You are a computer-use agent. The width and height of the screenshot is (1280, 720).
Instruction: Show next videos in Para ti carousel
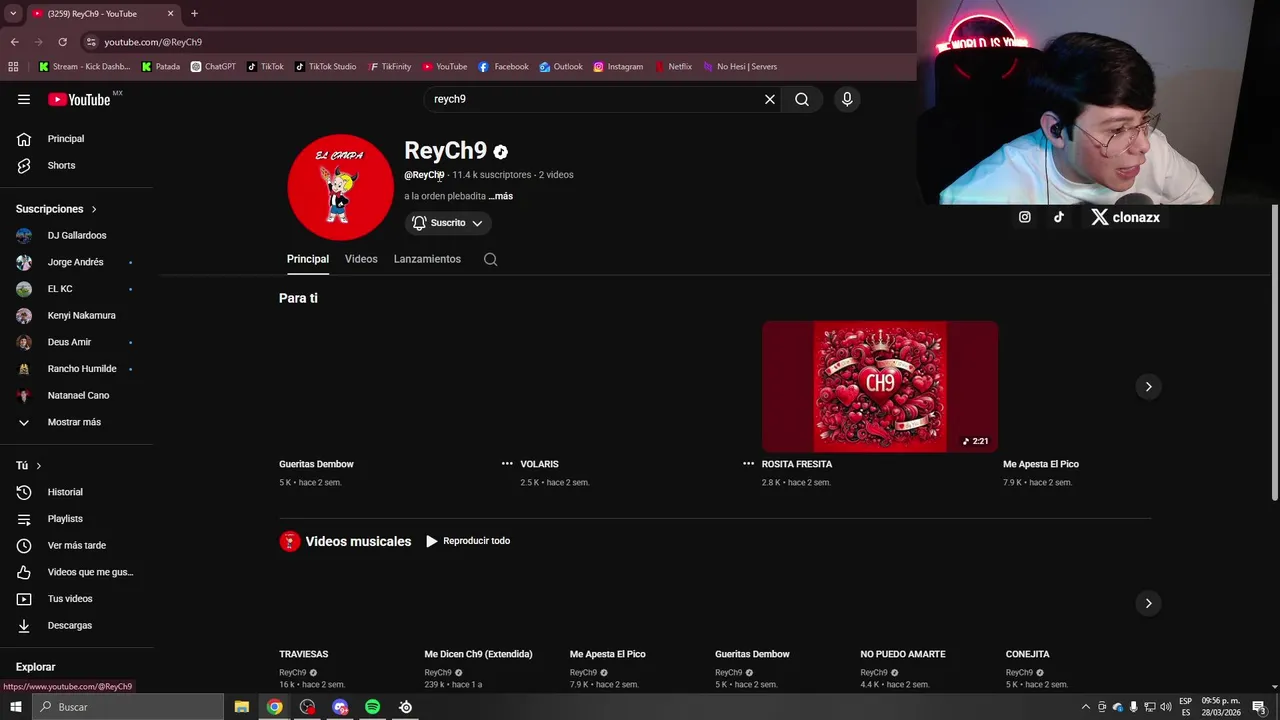(1148, 386)
